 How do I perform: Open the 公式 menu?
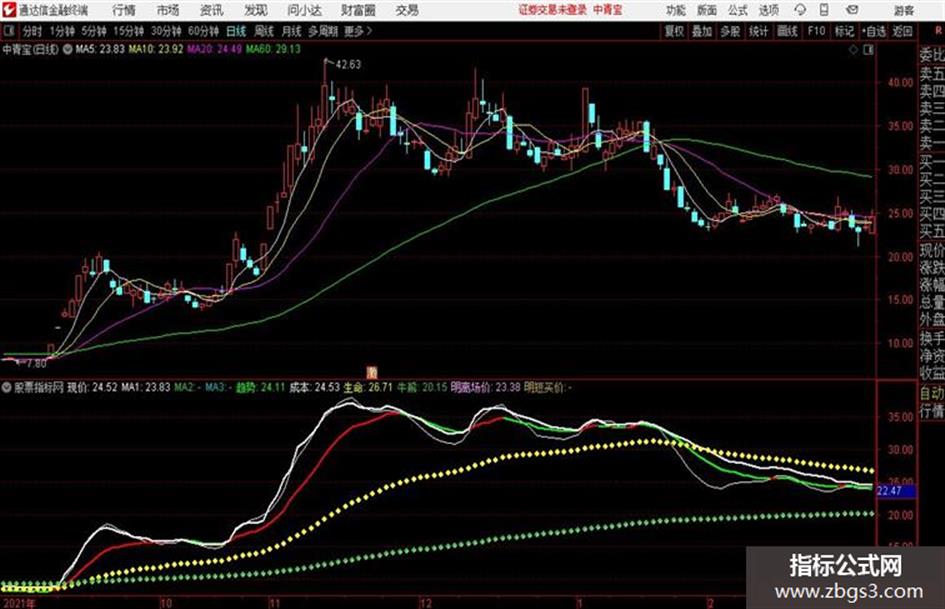click(738, 10)
